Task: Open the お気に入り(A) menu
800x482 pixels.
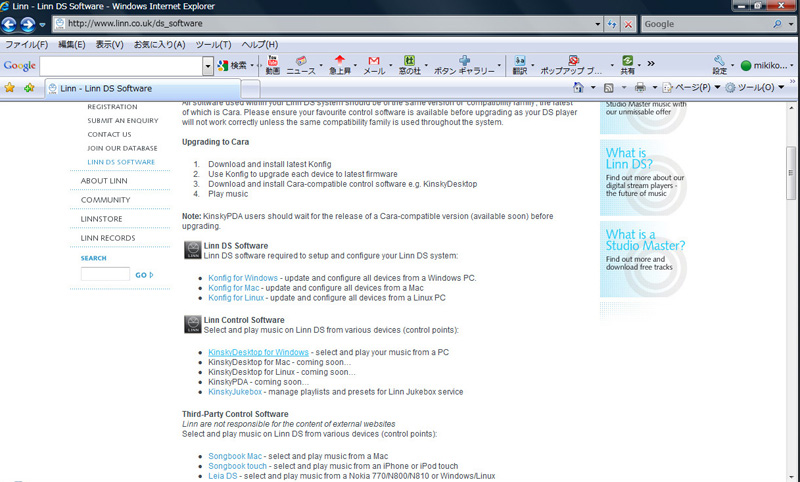Action: pyautogui.click(x=160, y=44)
